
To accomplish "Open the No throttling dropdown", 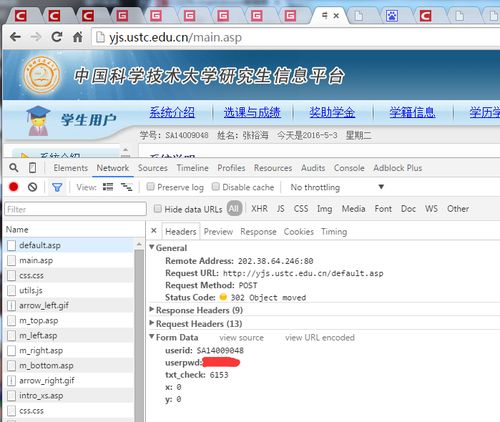I will [x=337, y=187].
